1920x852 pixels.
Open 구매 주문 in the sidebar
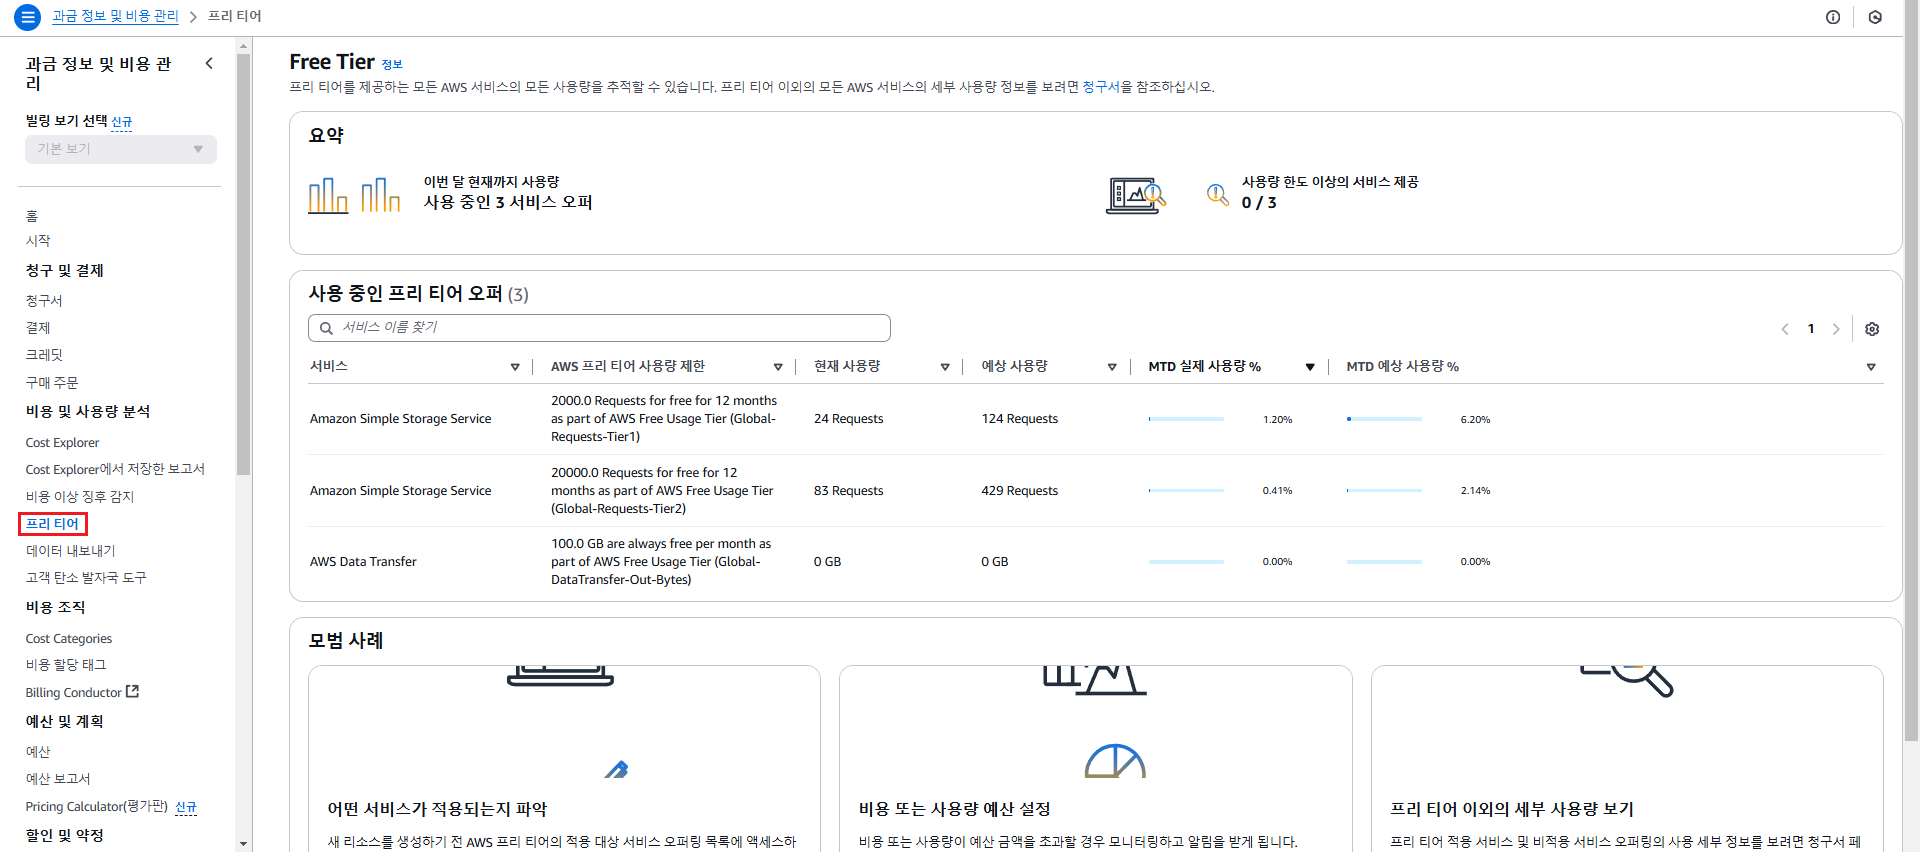tap(52, 383)
